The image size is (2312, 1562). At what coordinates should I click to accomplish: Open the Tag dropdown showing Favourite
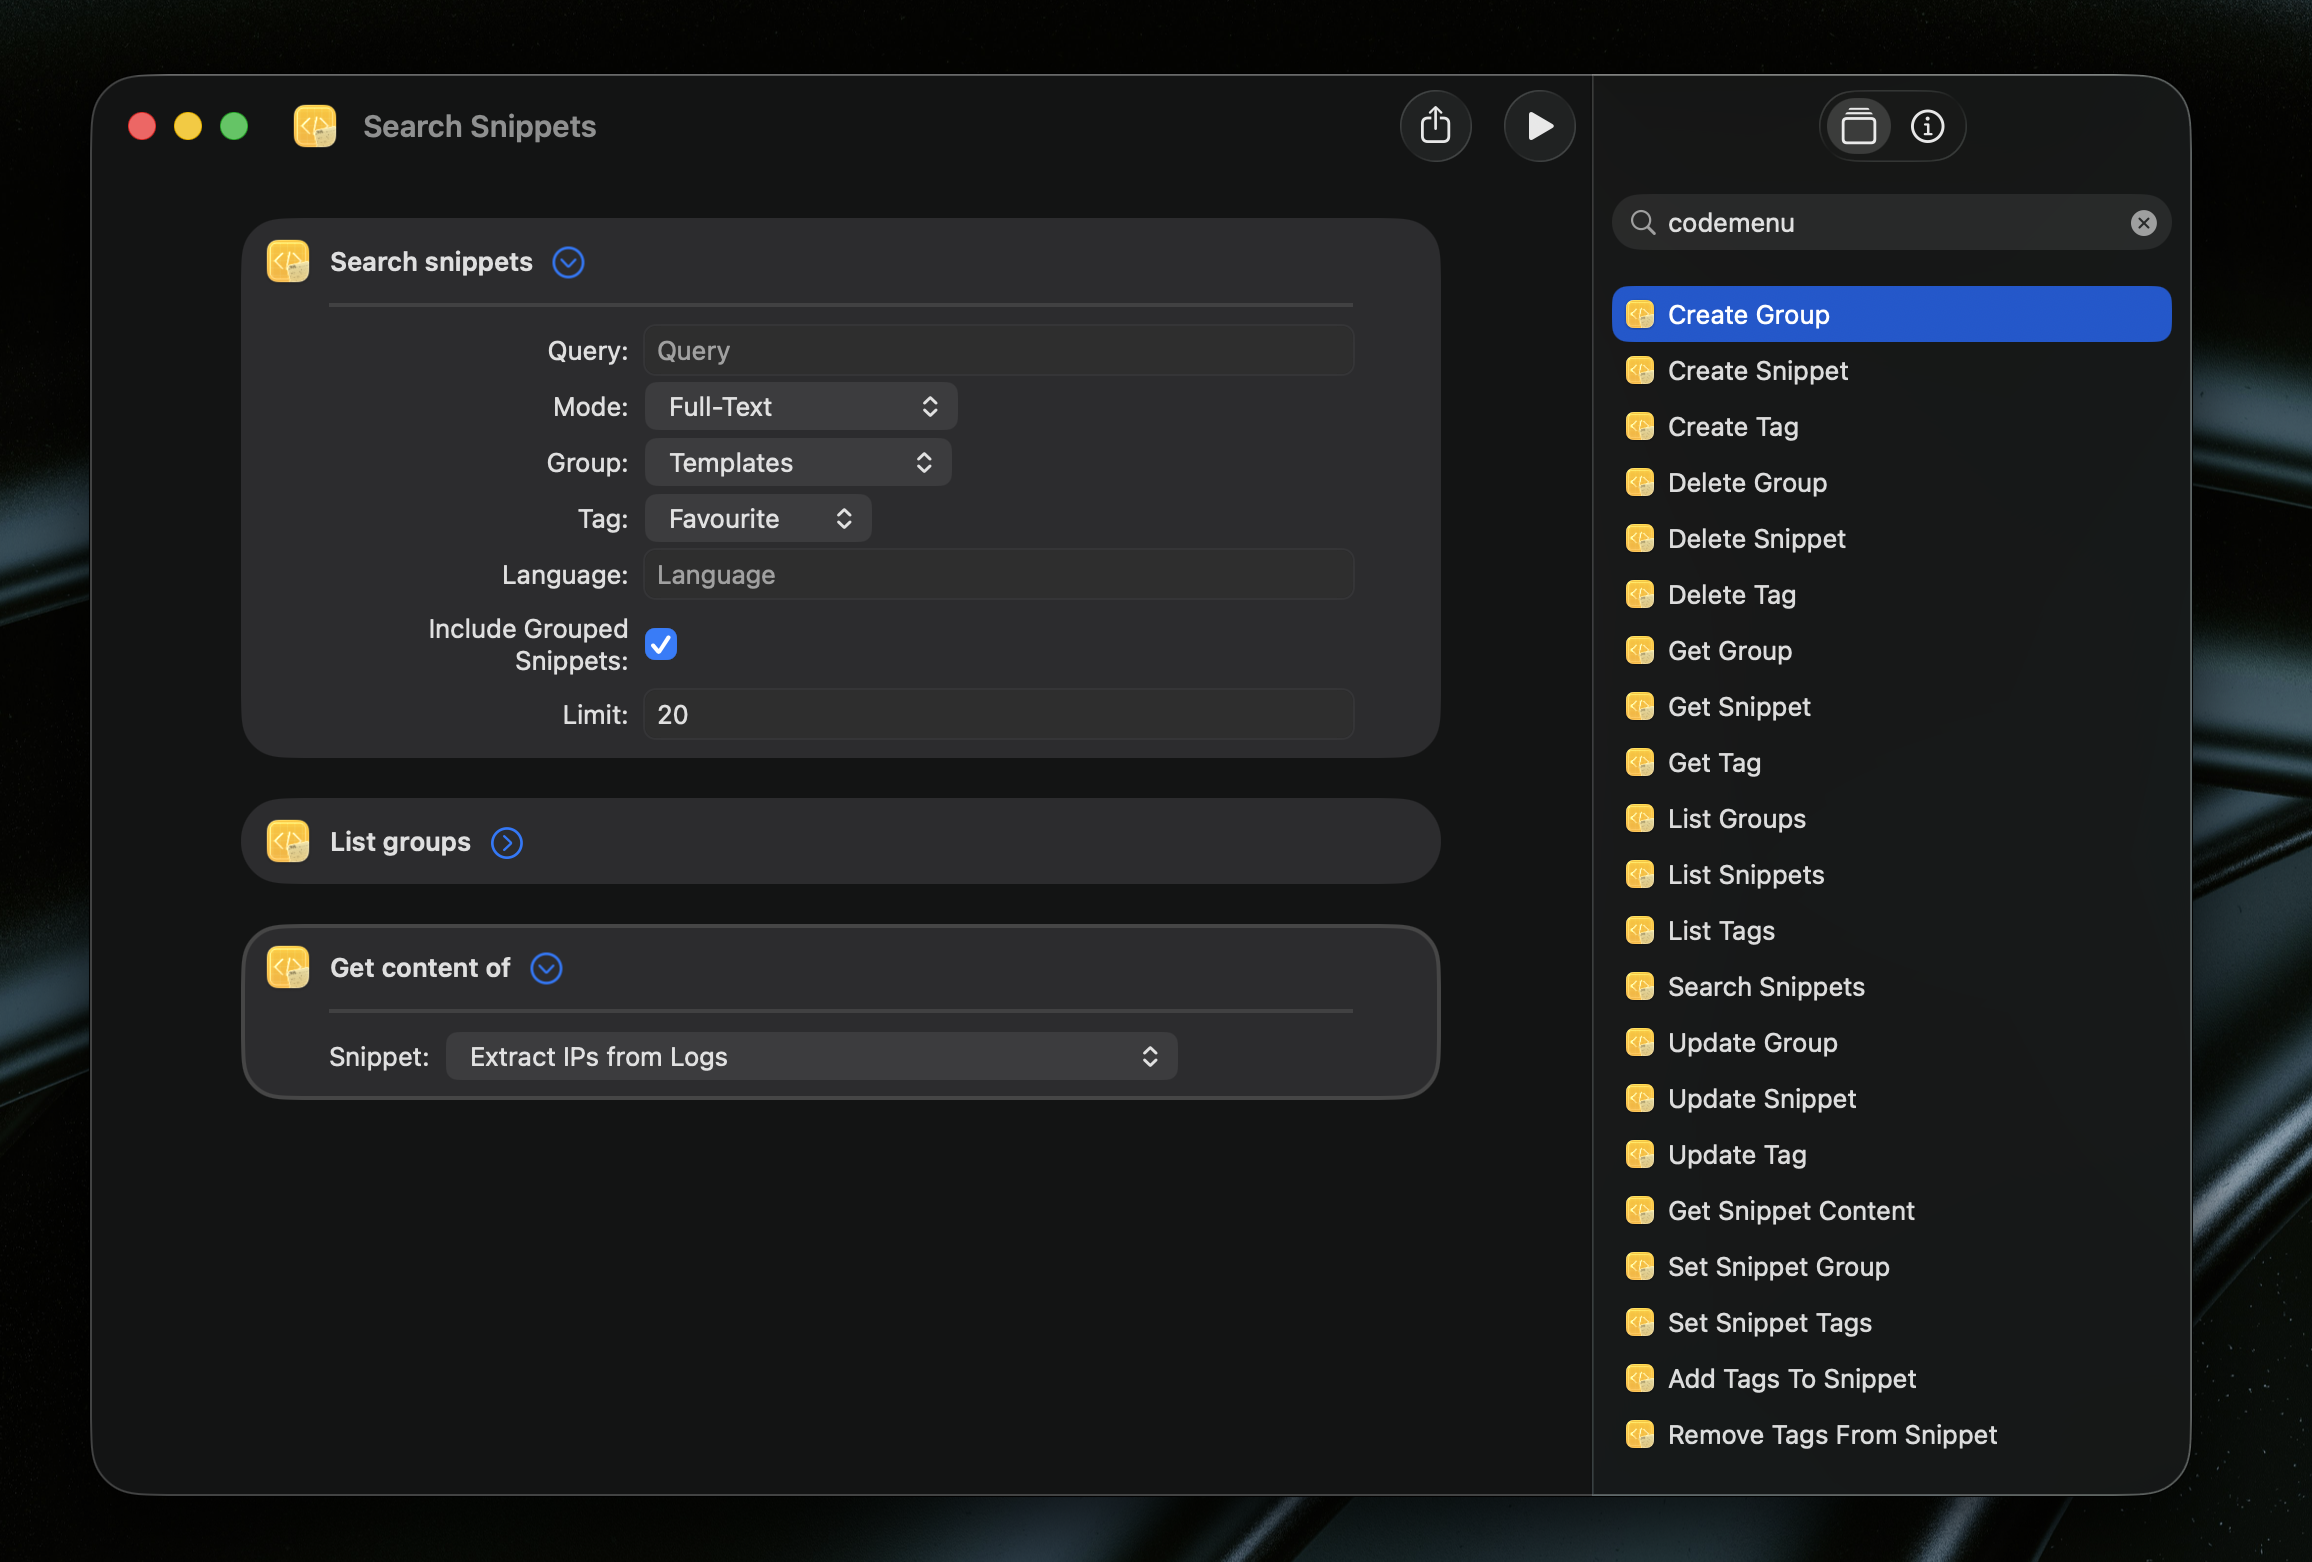click(757, 518)
